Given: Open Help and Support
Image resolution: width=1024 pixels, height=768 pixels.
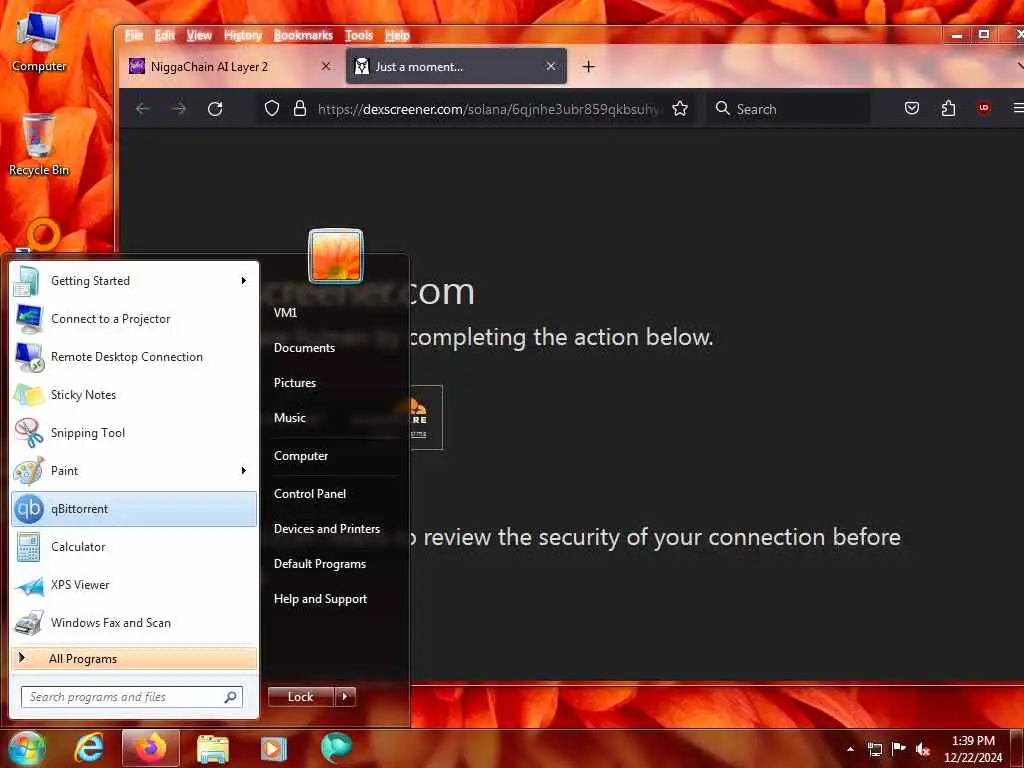Looking at the screenshot, I should pos(320,599).
